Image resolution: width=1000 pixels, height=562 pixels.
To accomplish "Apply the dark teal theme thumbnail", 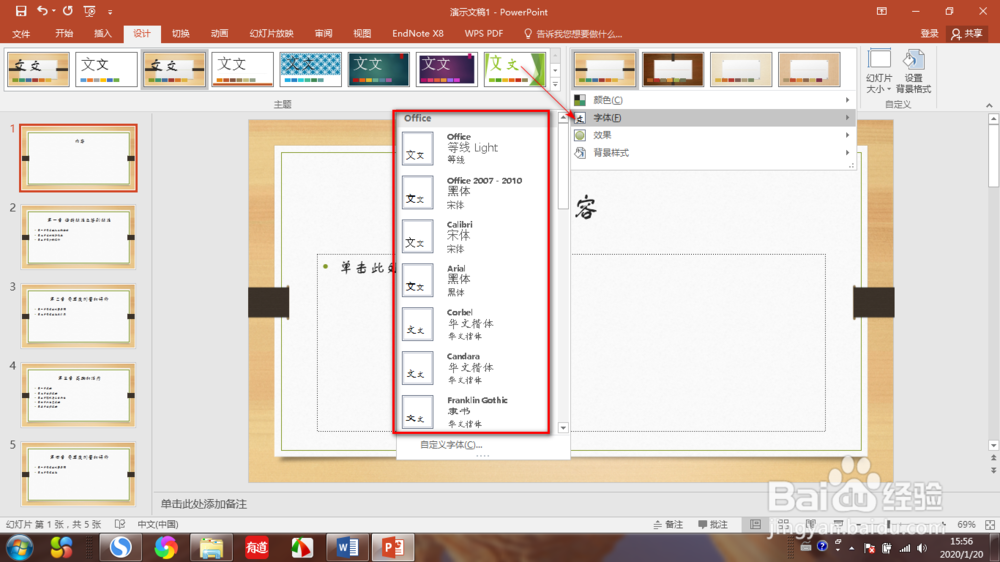I will pyautogui.click(x=378, y=69).
